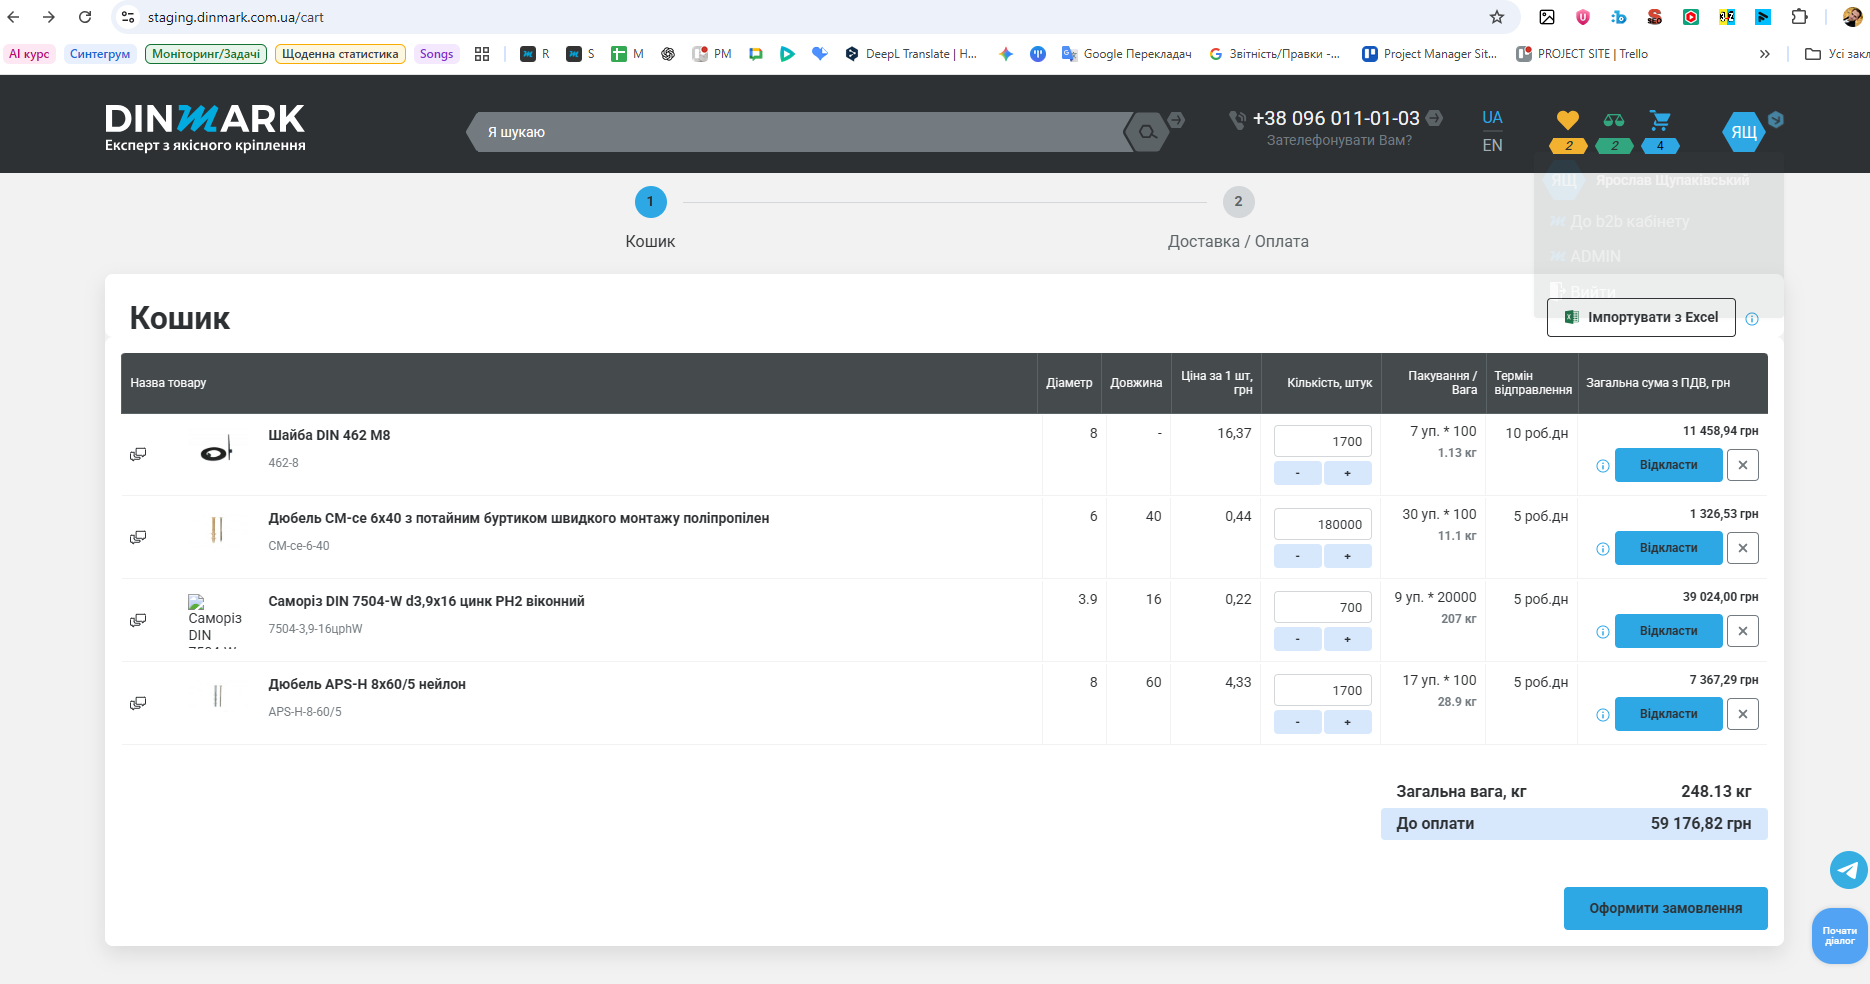Viewport: 1870px width, 984px height.
Task: Open the Telegram chat icon
Action: coord(1848,869)
